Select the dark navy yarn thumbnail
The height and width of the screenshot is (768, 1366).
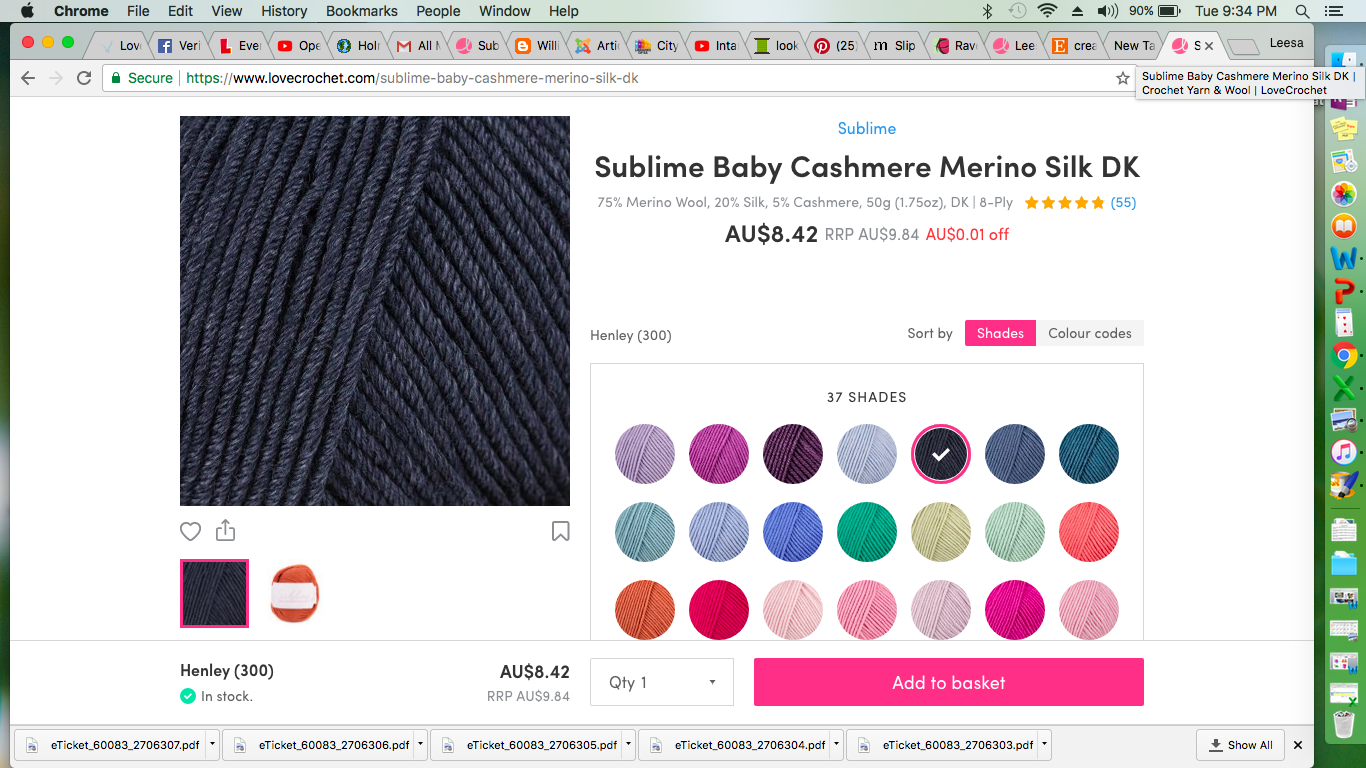point(214,593)
